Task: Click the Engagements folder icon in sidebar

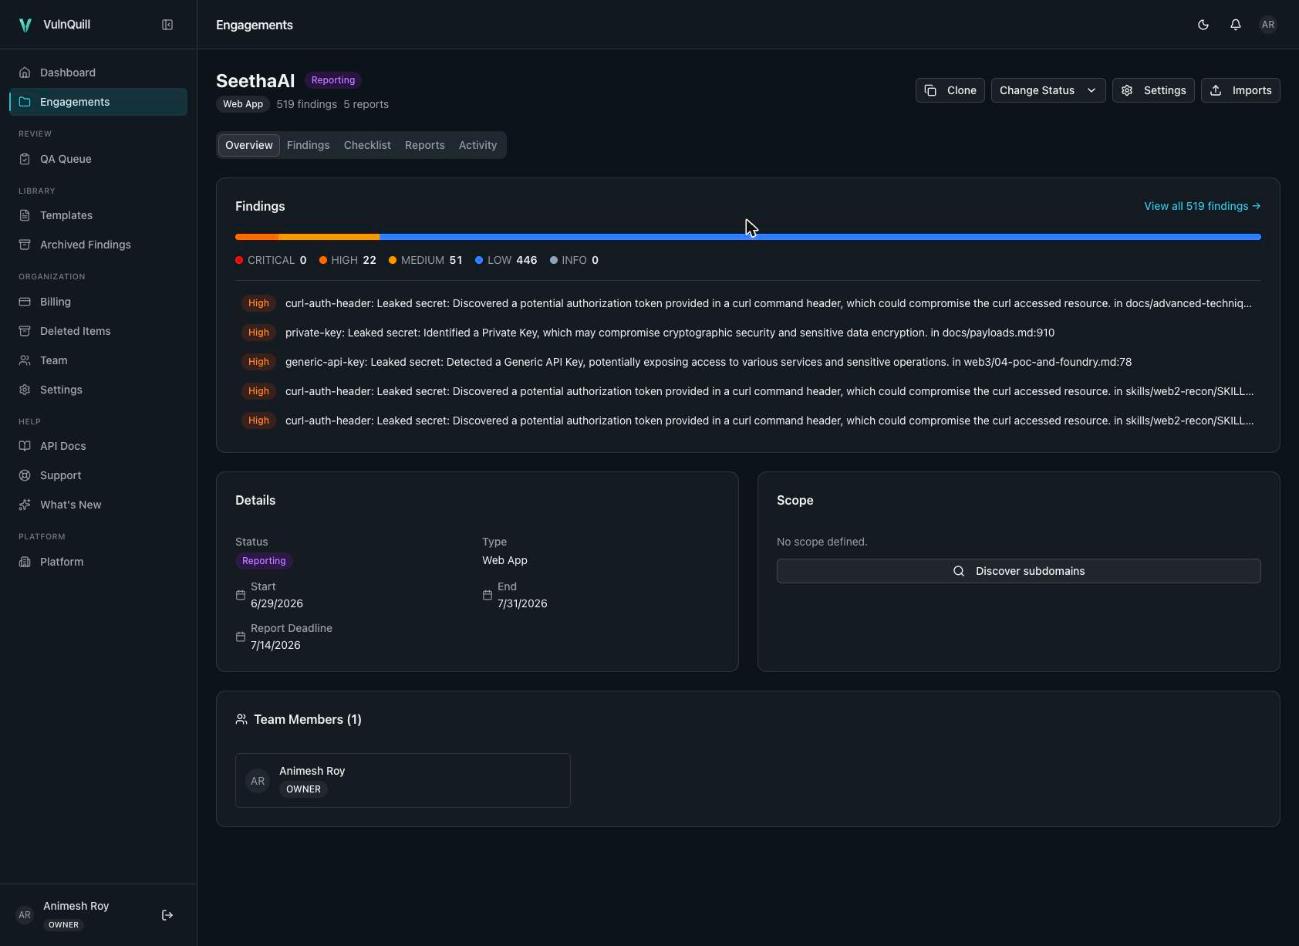Action: (x=25, y=102)
